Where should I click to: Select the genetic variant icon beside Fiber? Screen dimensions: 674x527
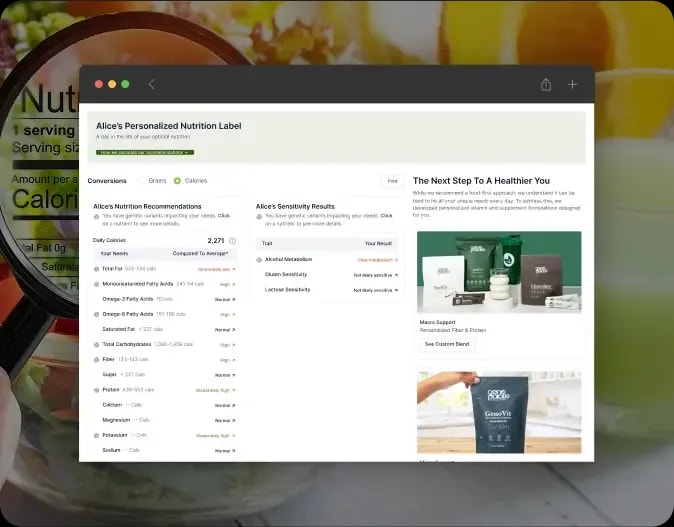pyautogui.click(x=96, y=360)
